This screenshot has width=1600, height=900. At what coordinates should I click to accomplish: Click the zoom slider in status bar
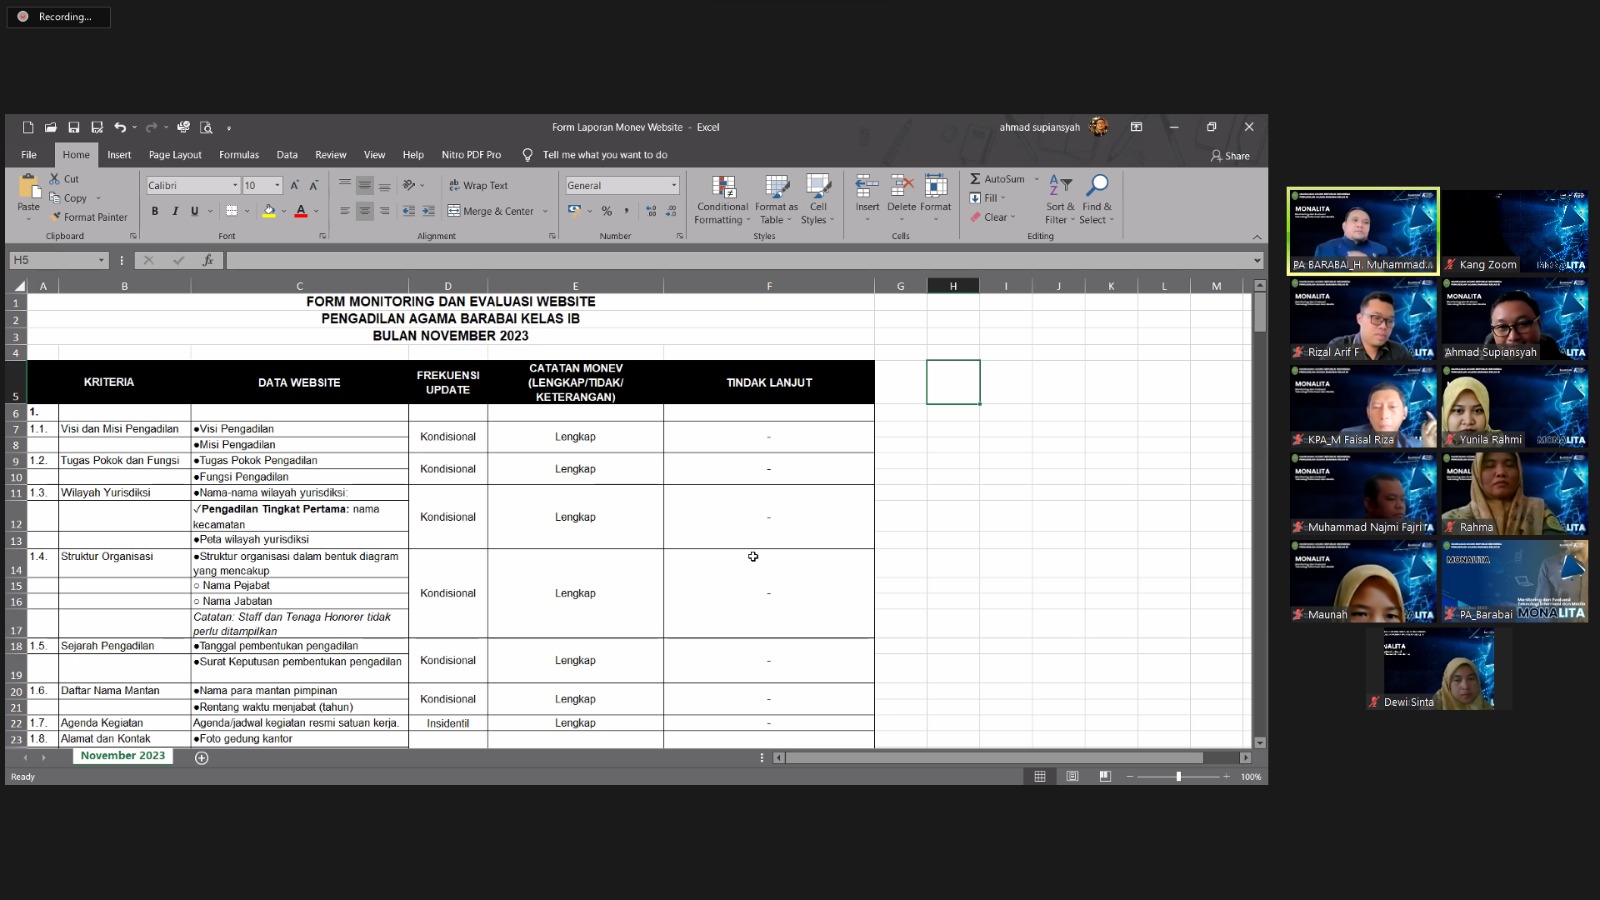(x=1178, y=777)
